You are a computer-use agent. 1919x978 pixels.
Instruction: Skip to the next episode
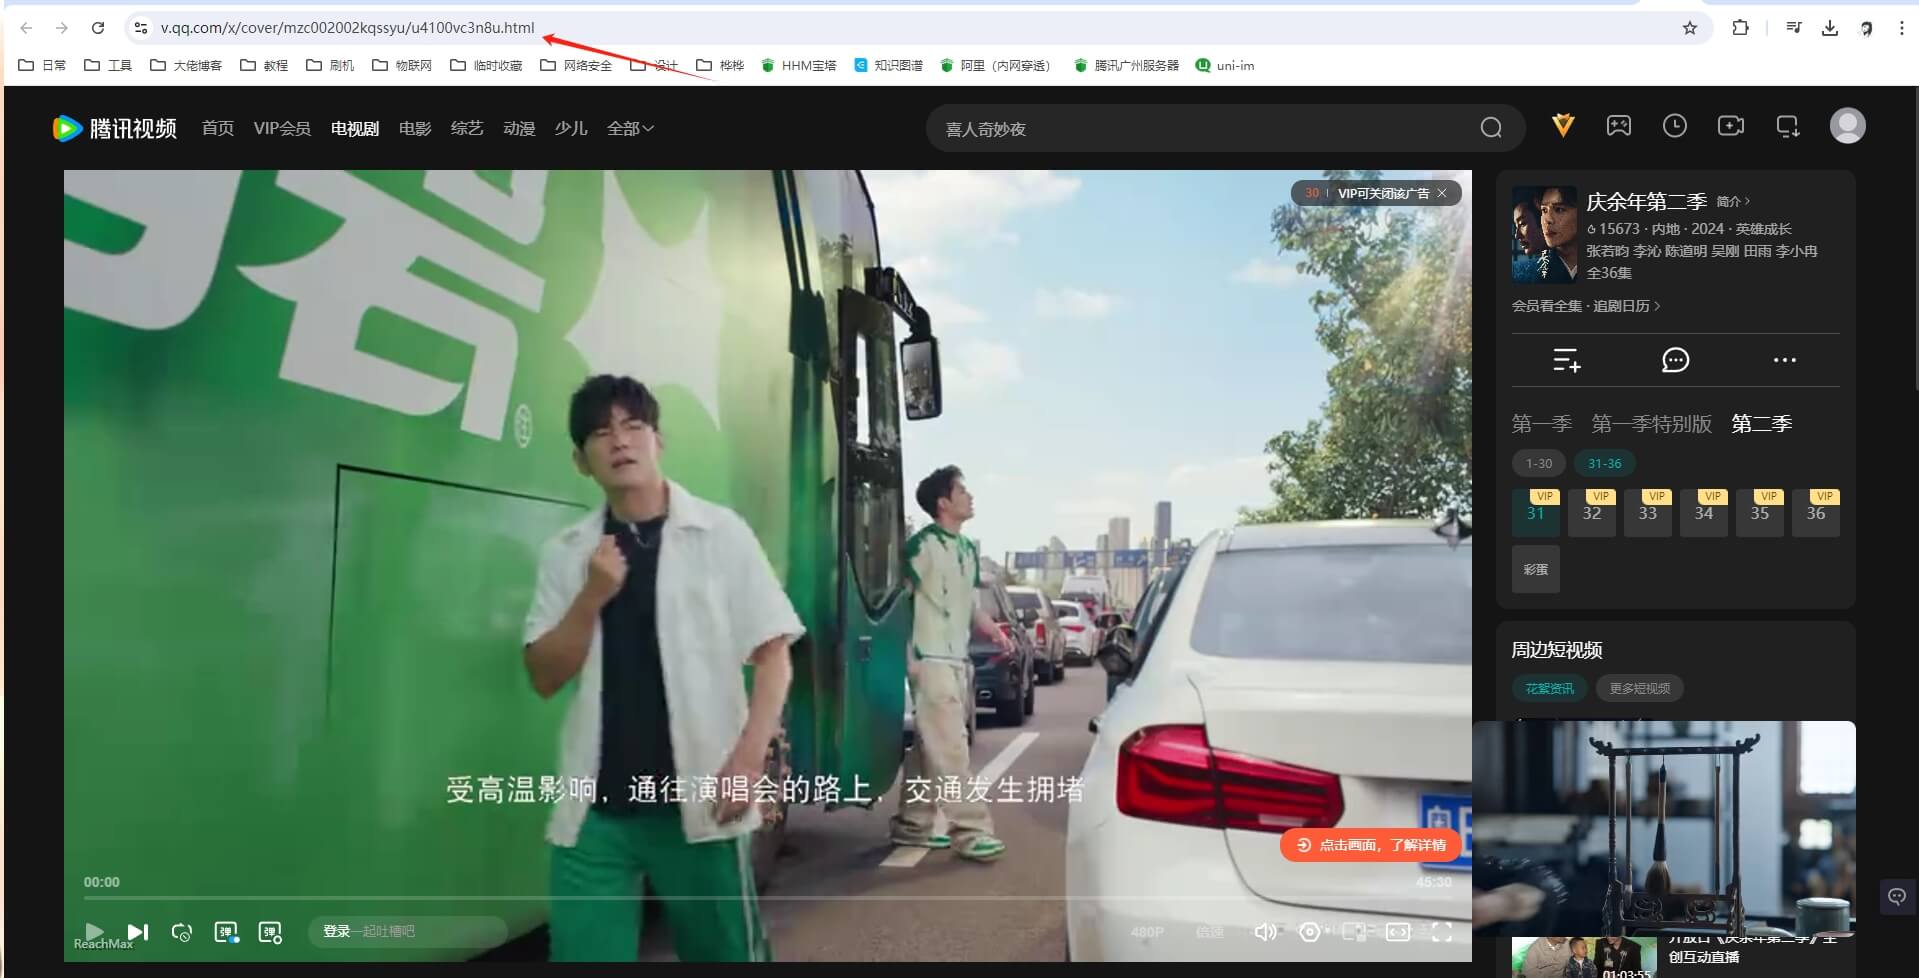139,932
